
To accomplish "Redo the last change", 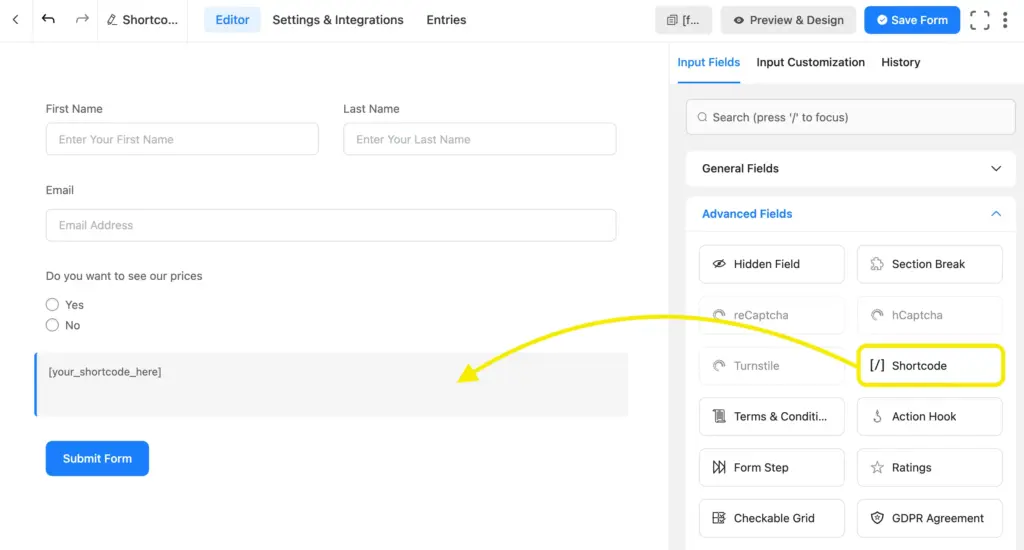I will click(x=82, y=19).
